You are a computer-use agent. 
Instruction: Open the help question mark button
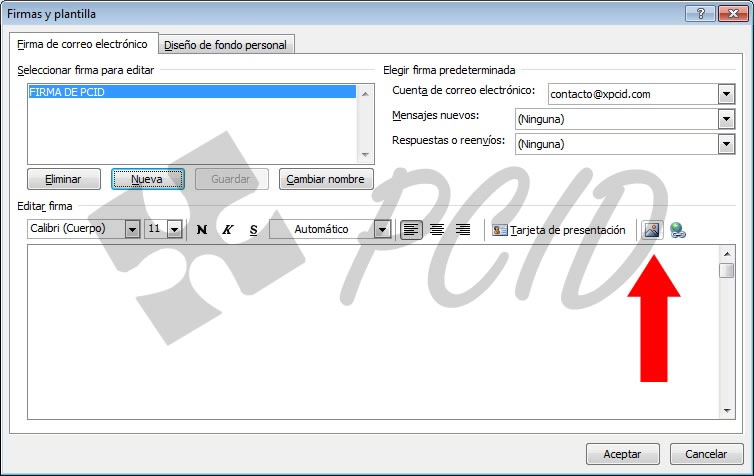[700, 13]
